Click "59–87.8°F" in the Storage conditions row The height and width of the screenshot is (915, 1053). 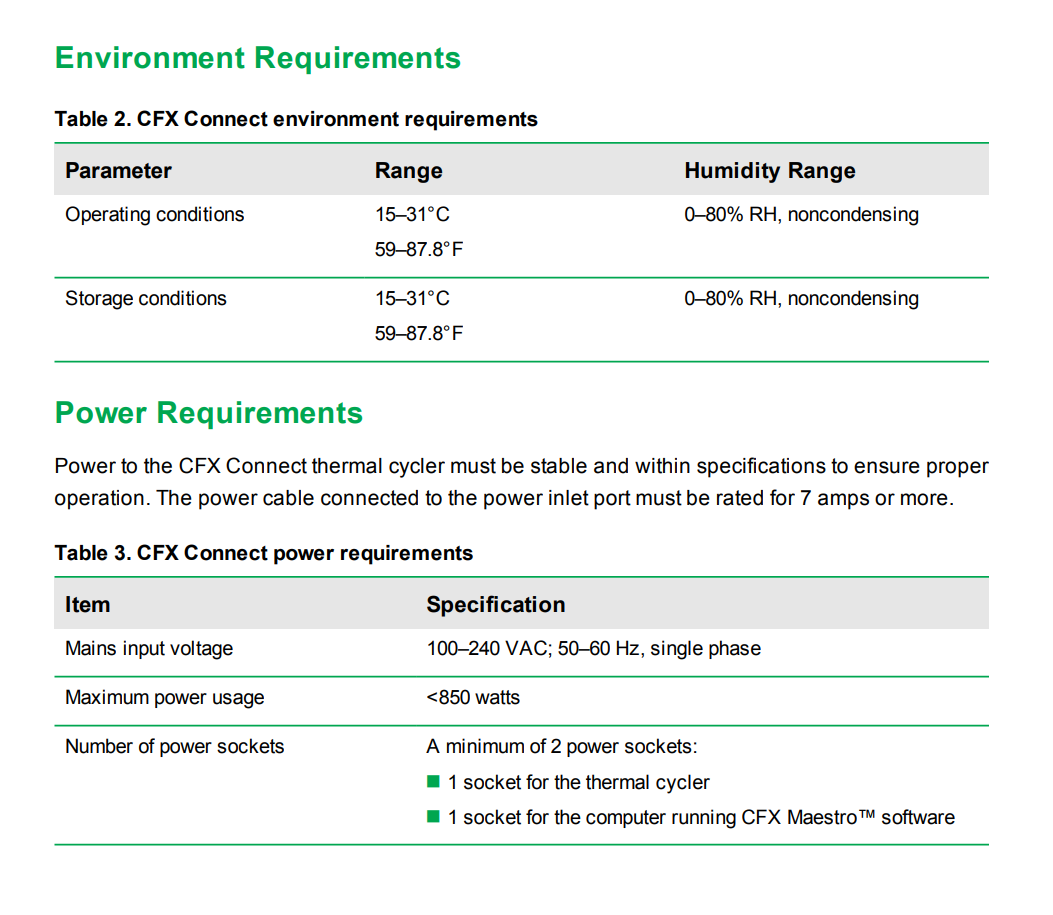click(419, 333)
